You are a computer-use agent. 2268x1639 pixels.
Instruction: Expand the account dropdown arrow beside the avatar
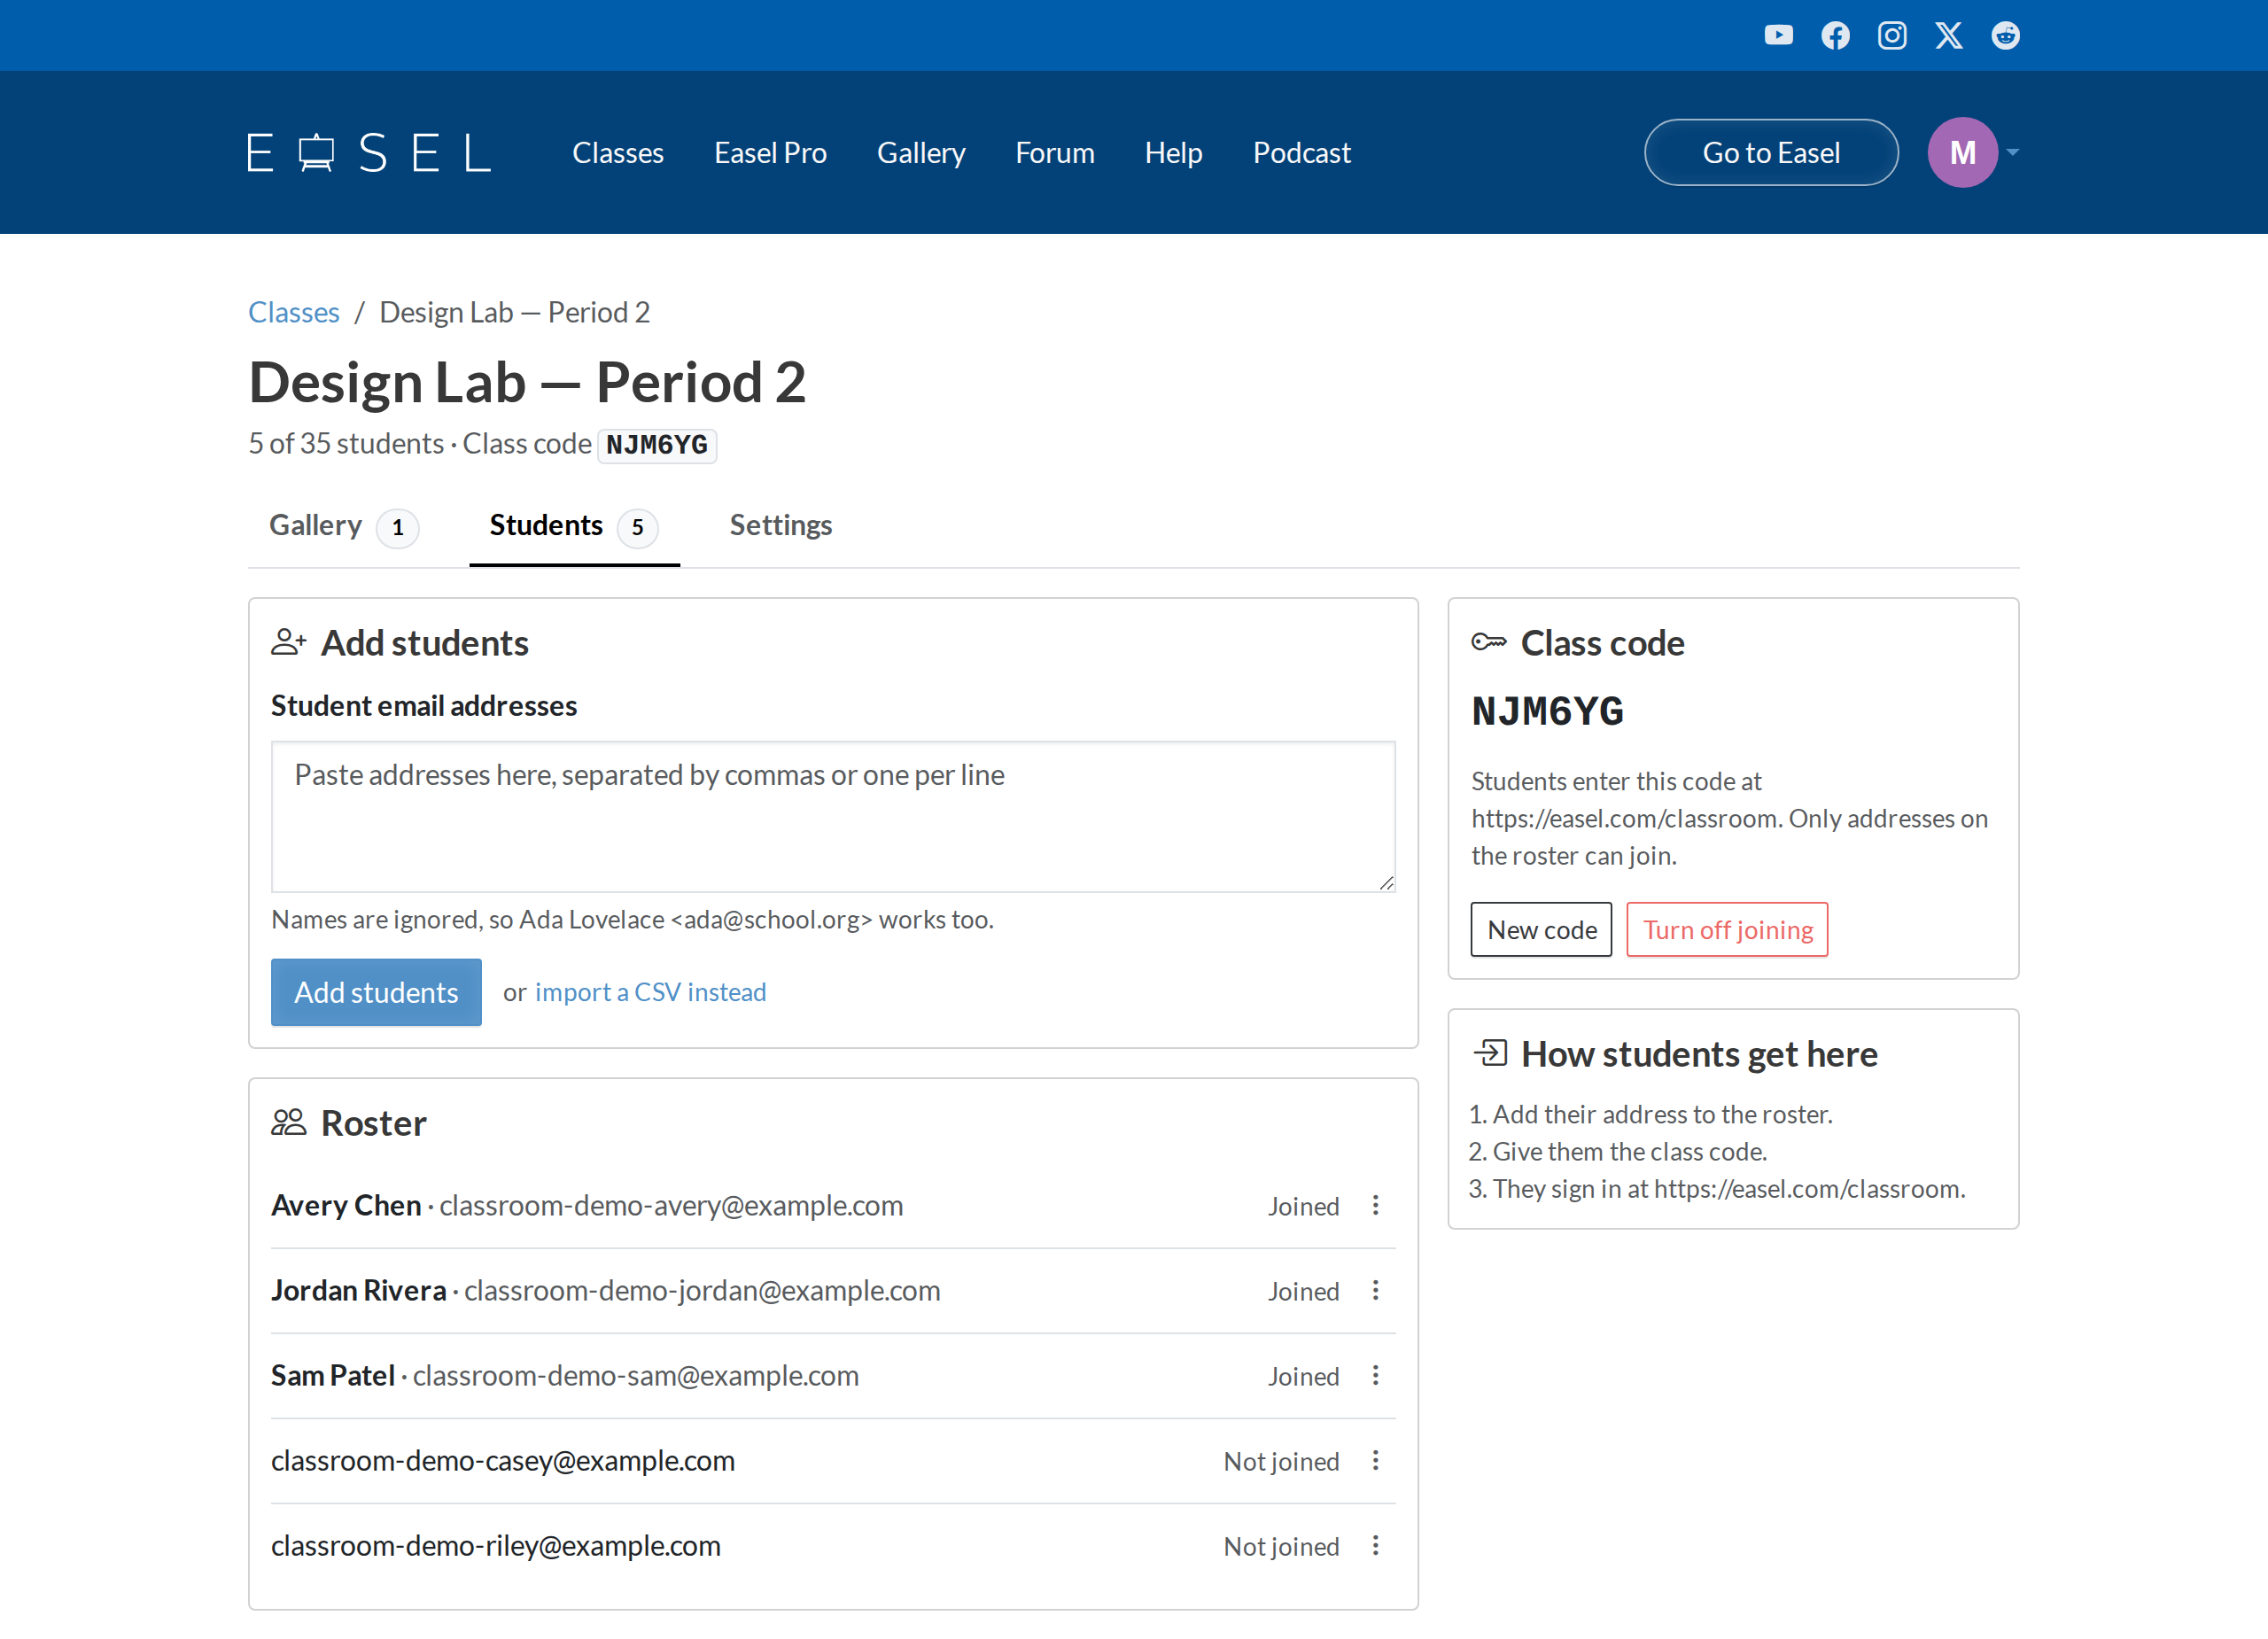point(2012,153)
